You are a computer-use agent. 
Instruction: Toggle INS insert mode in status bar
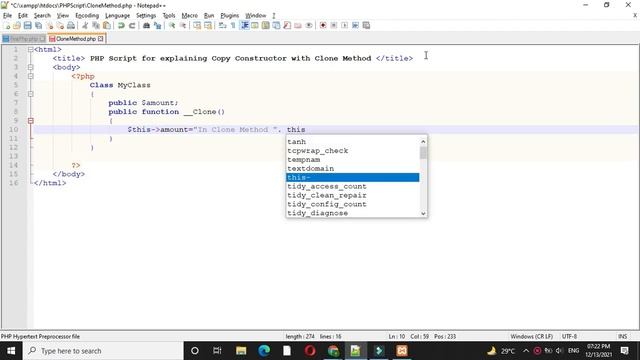coord(622,336)
